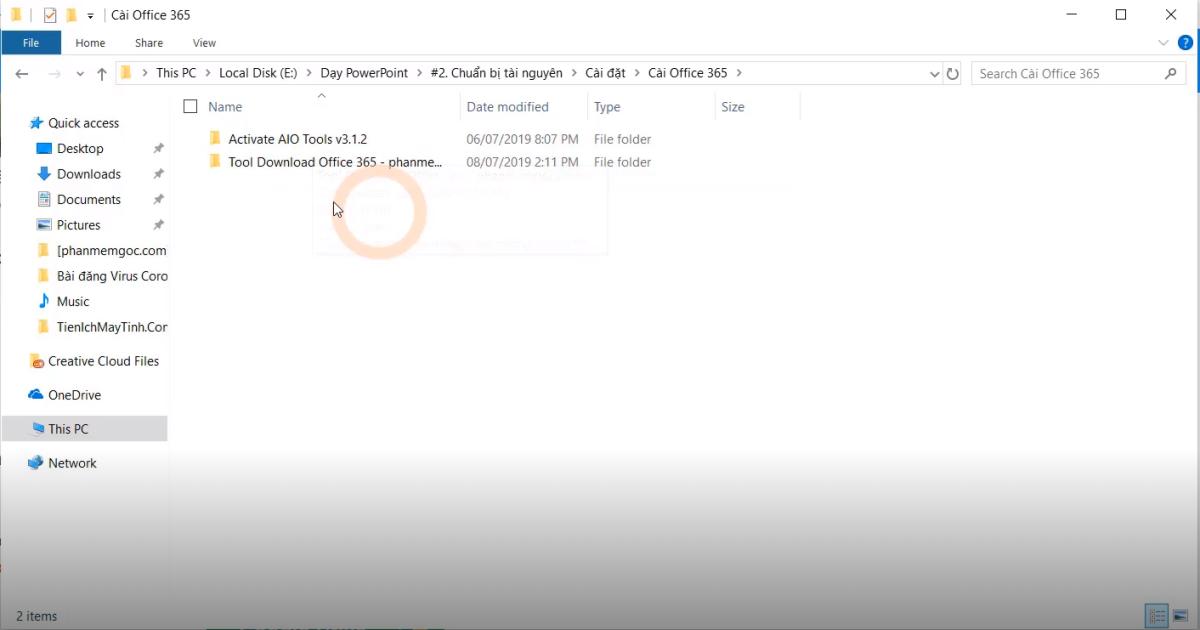Click This PC in the breadcrumb path
Screen dimensions: 1200x630
[x=177, y=73]
